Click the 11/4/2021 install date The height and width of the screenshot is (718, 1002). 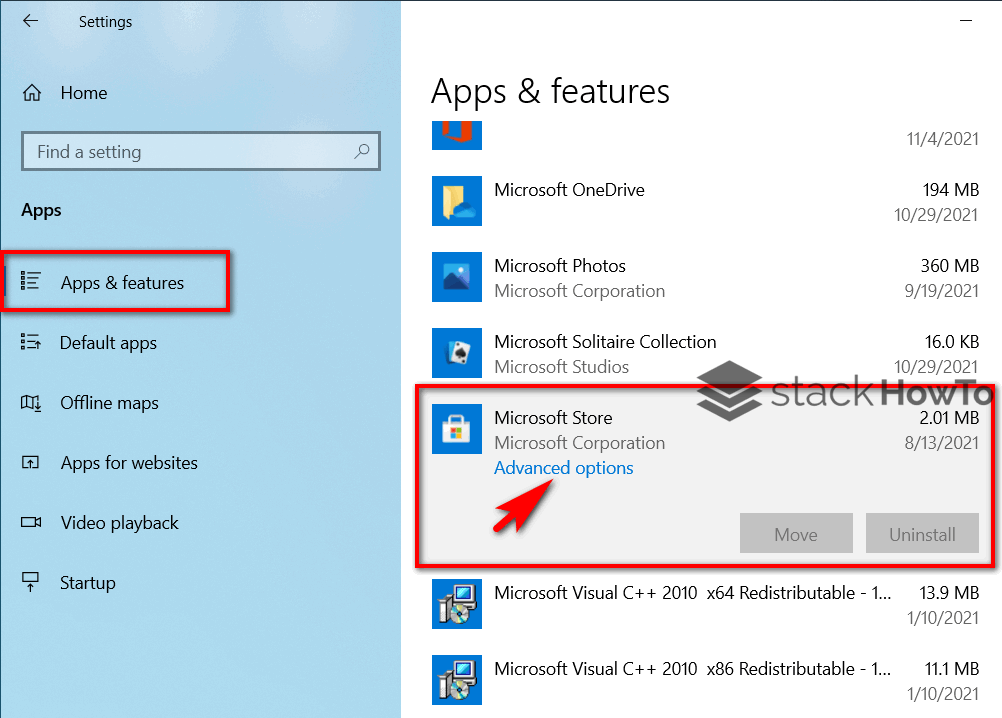(943, 139)
